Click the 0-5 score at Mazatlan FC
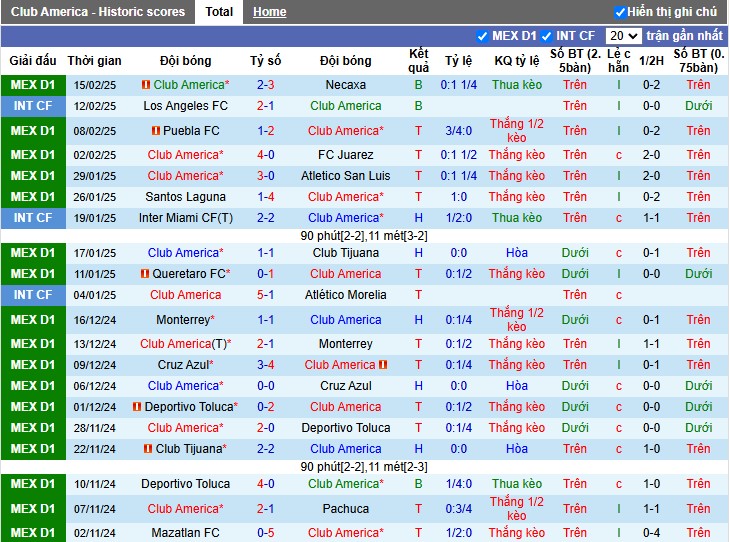Image resolution: width=729 pixels, height=542 pixels. point(265,533)
